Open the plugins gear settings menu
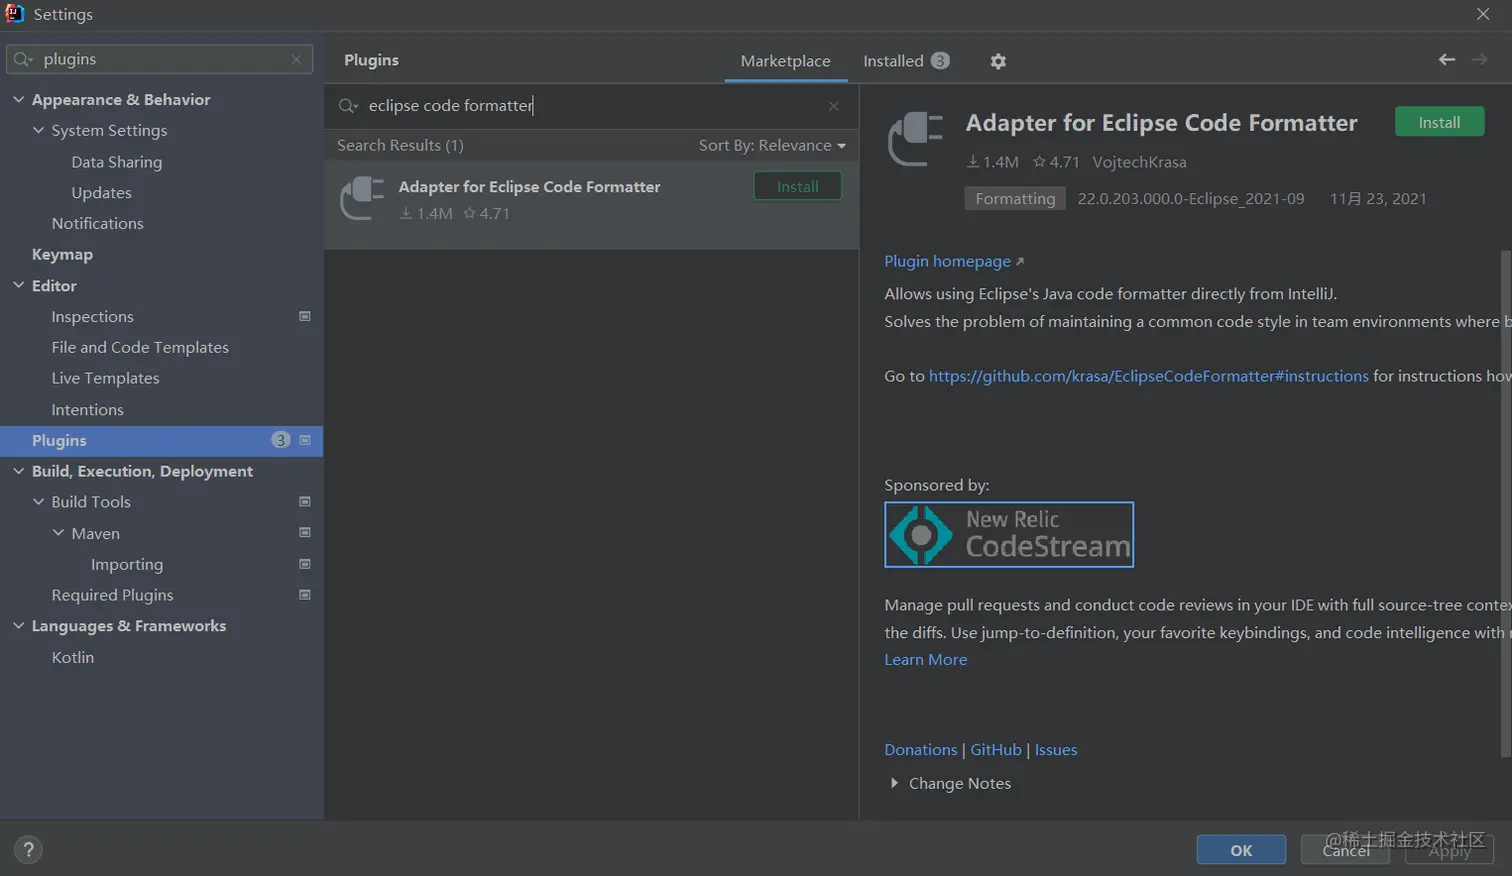 click(x=997, y=61)
